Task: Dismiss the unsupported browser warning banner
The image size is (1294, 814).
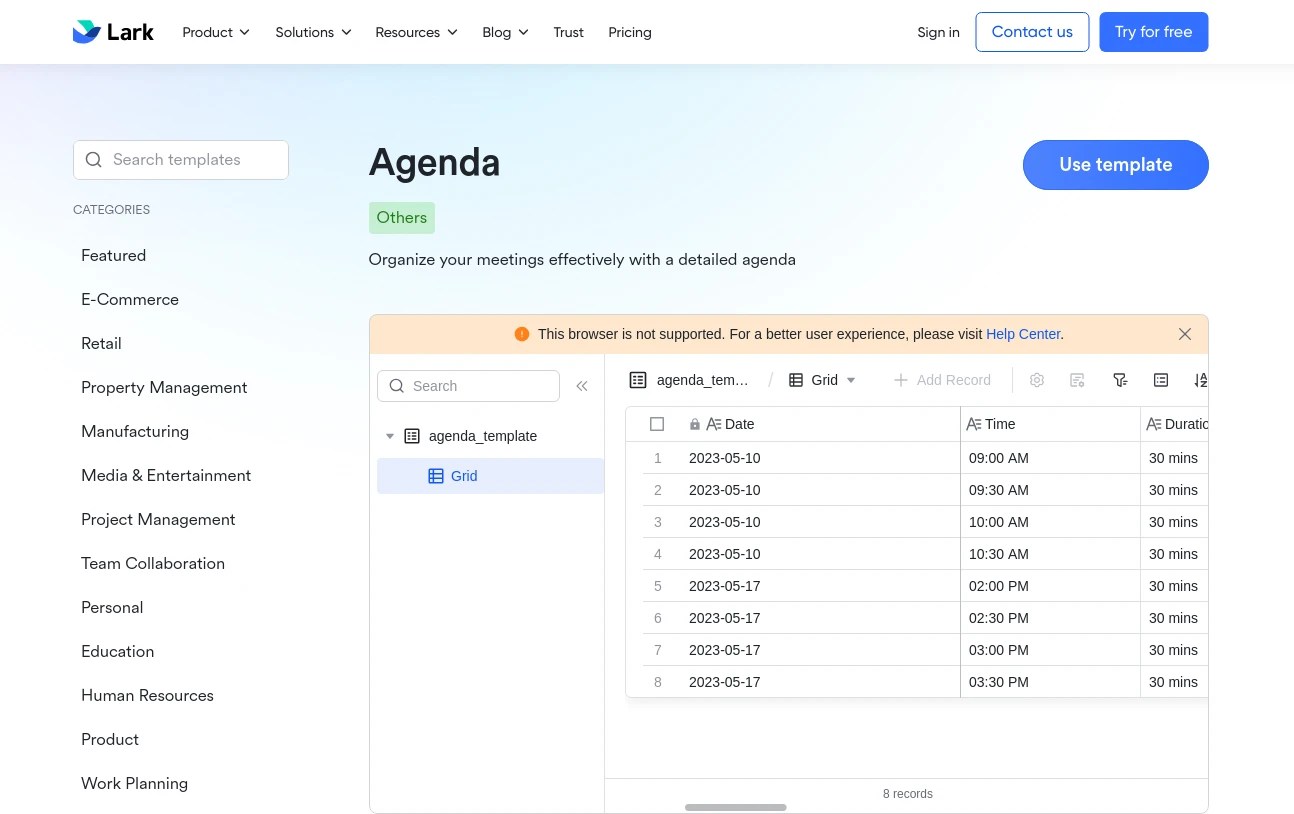Action: click(x=1185, y=334)
